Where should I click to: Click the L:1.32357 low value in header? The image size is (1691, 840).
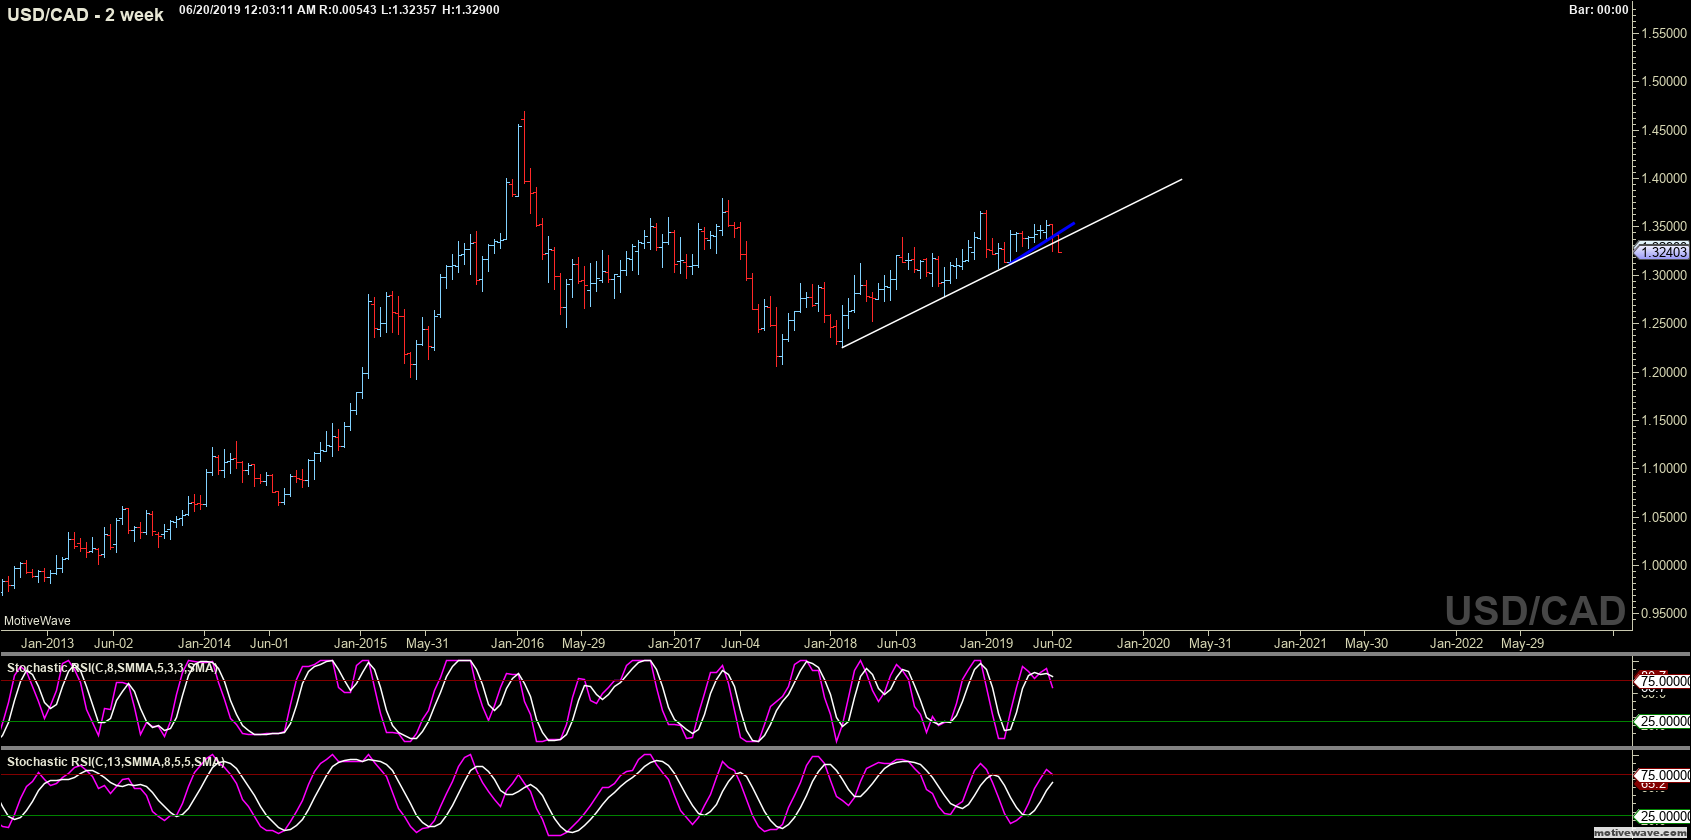pyautogui.click(x=409, y=10)
